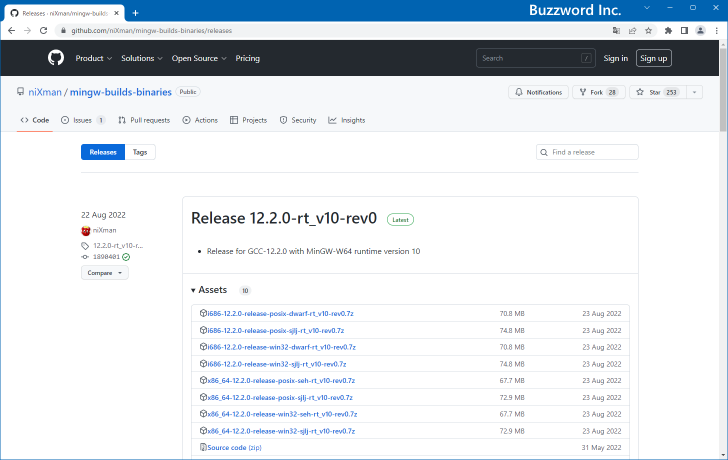Open tab search chevron in title bar

point(647,7)
